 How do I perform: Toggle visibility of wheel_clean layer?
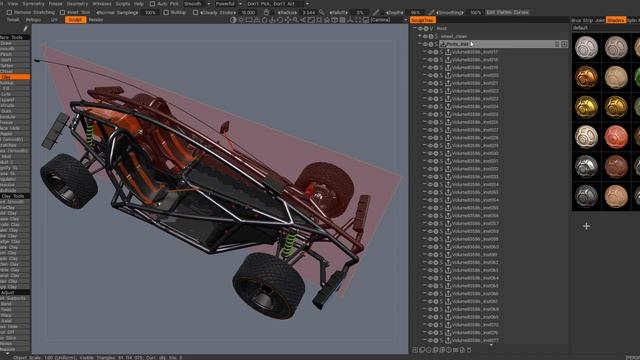425,36
